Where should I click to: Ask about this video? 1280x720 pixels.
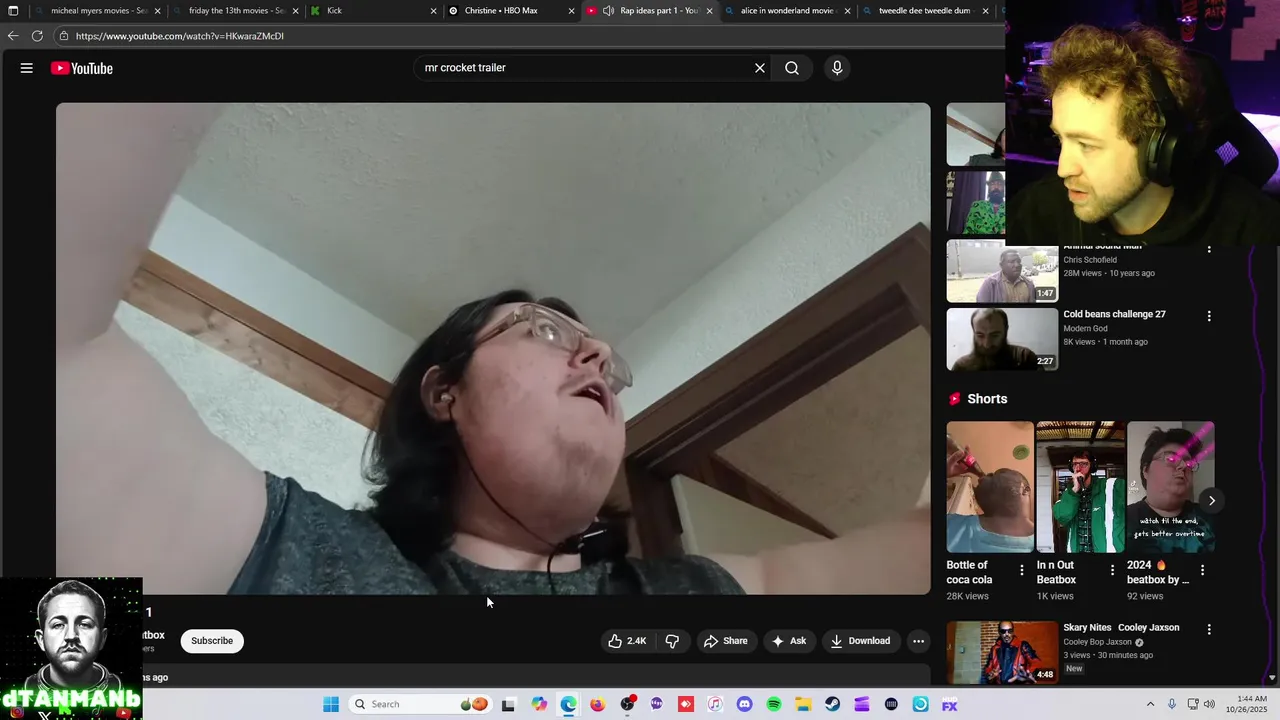789,641
